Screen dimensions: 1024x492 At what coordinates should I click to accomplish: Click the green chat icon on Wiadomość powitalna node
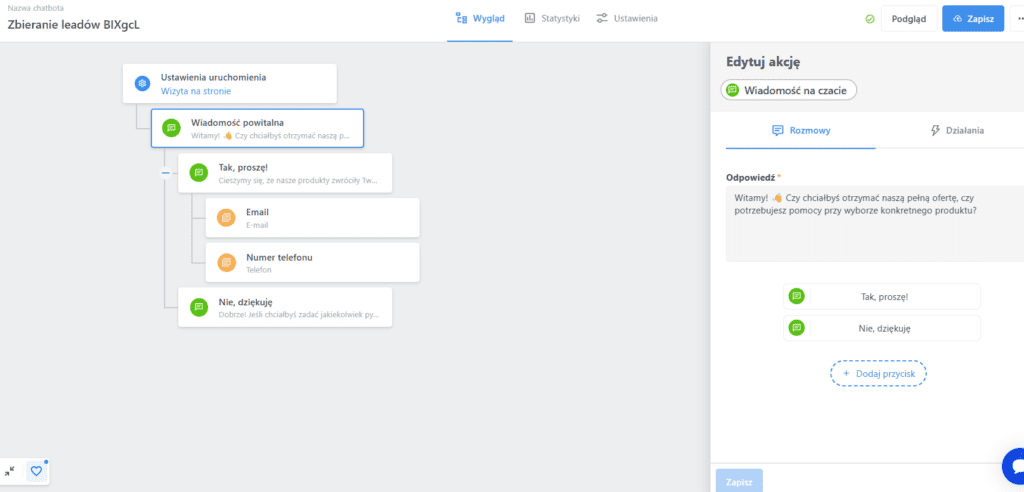[x=171, y=128]
